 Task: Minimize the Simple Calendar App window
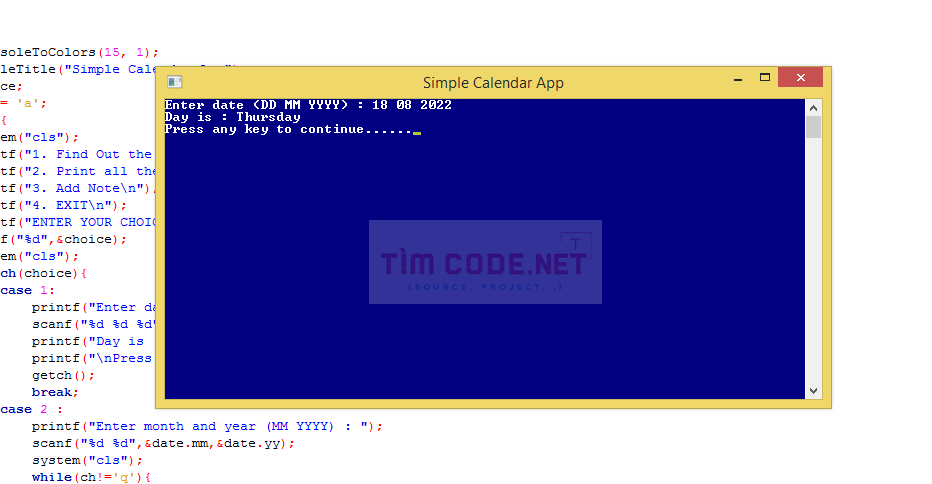(x=738, y=78)
